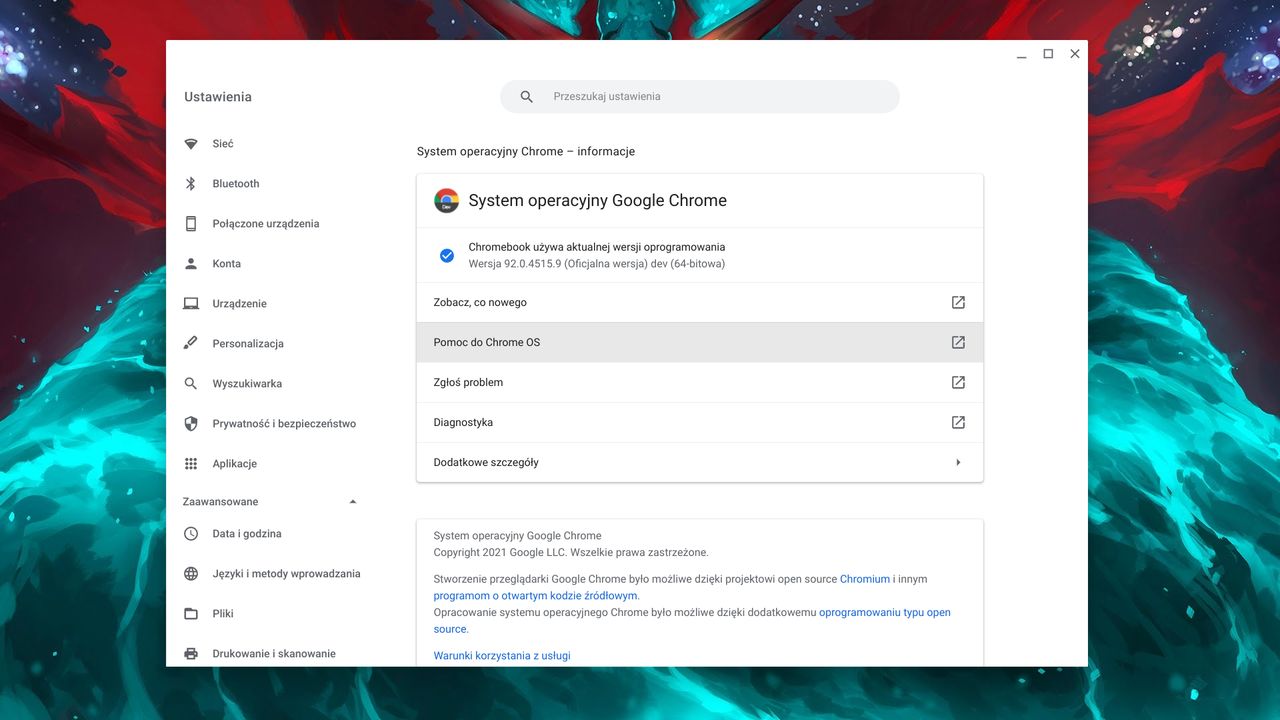Click the globe icon for Języki i metody wprowadzania
Image resolution: width=1280 pixels, height=720 pixels.
click(x=191, y=574)
